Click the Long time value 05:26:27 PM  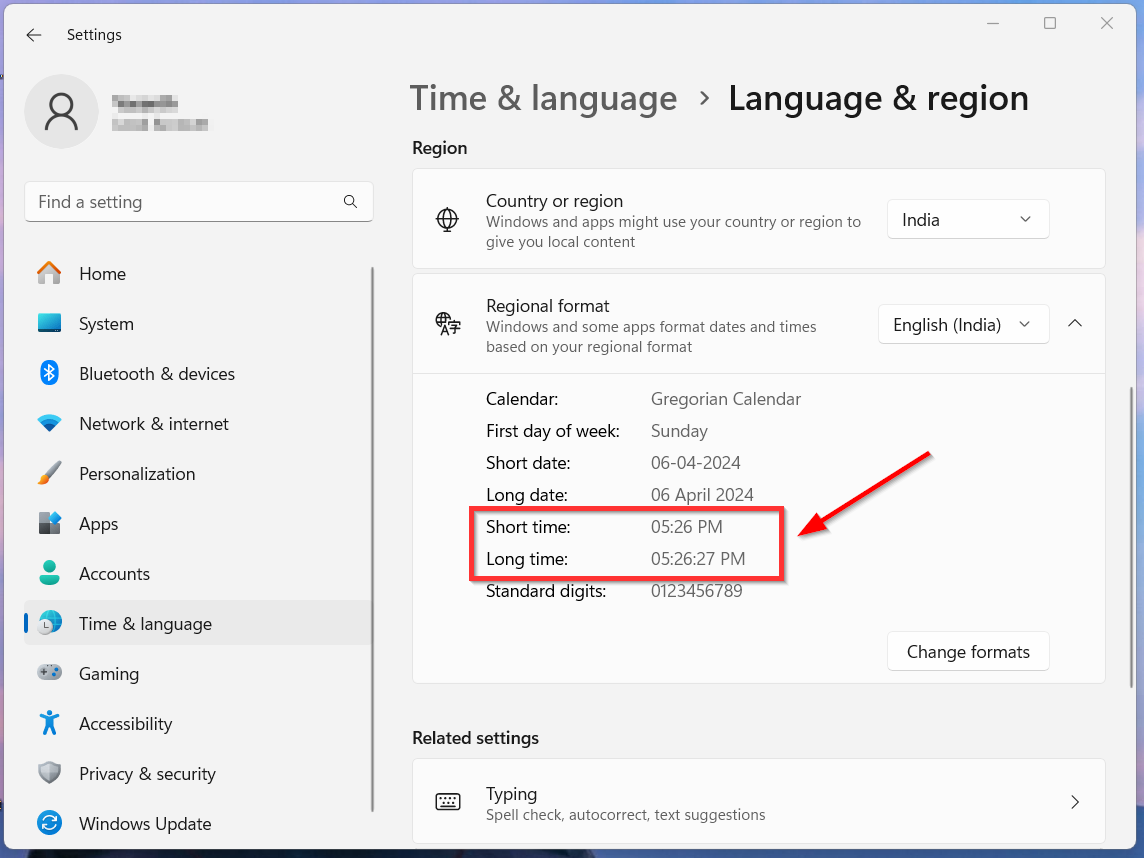pyautogui.click(x=698, y=559)
